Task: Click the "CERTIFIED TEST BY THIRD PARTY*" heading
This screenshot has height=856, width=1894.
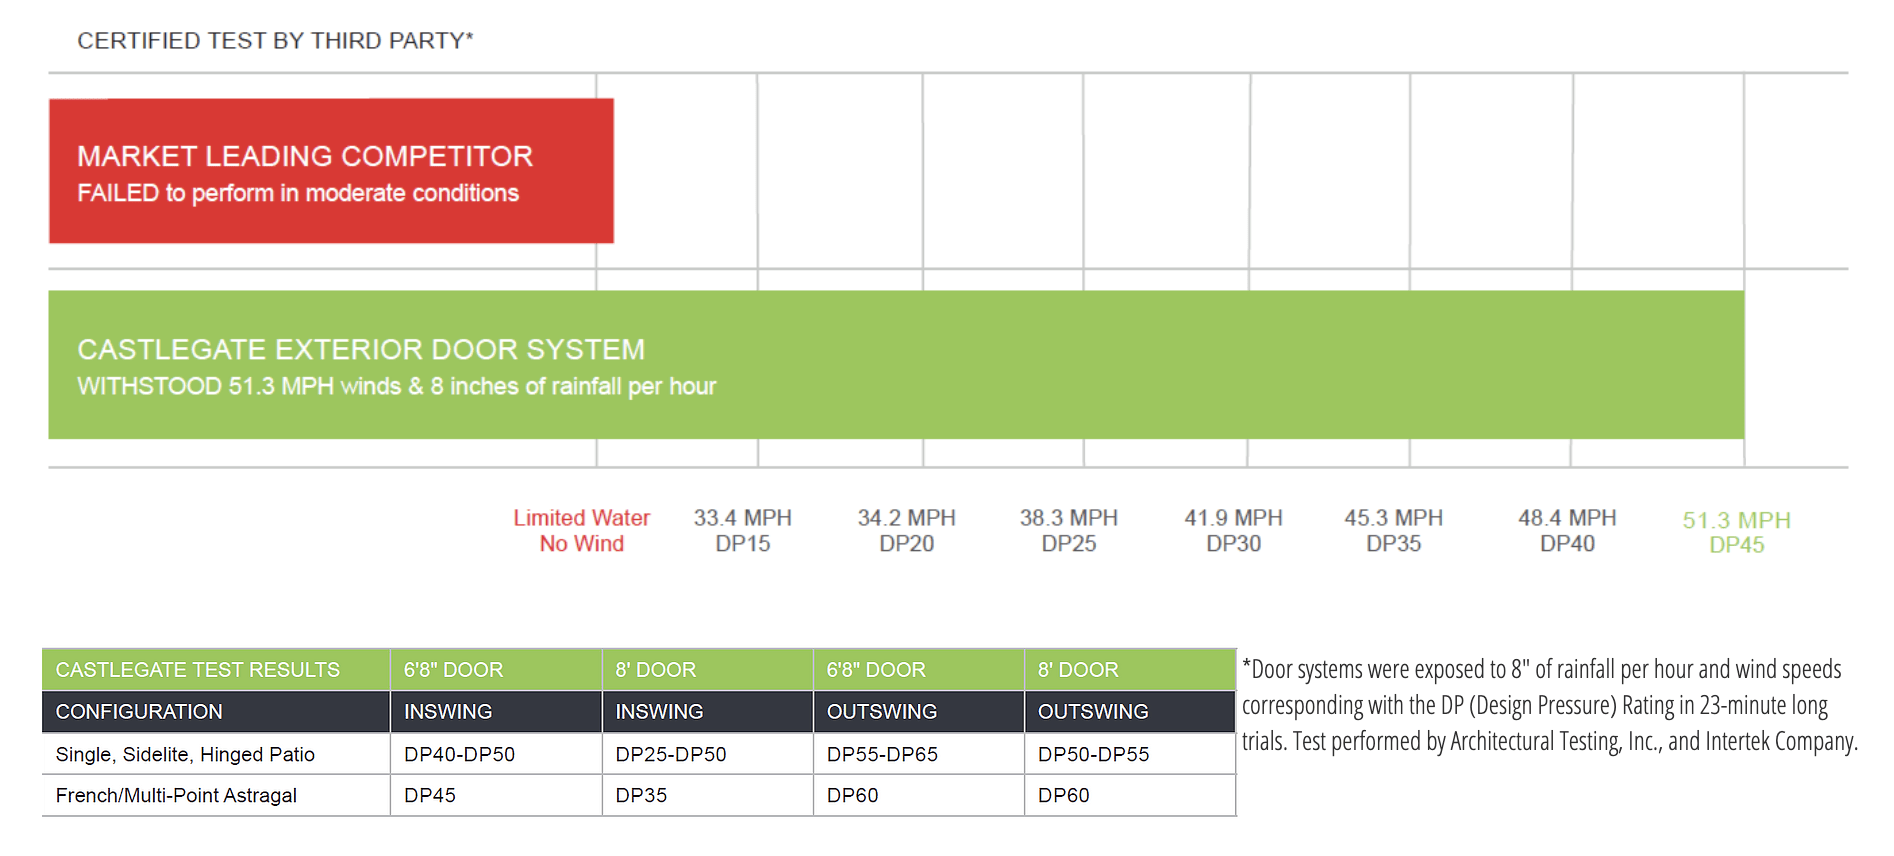Action: (x=275, y=41)
